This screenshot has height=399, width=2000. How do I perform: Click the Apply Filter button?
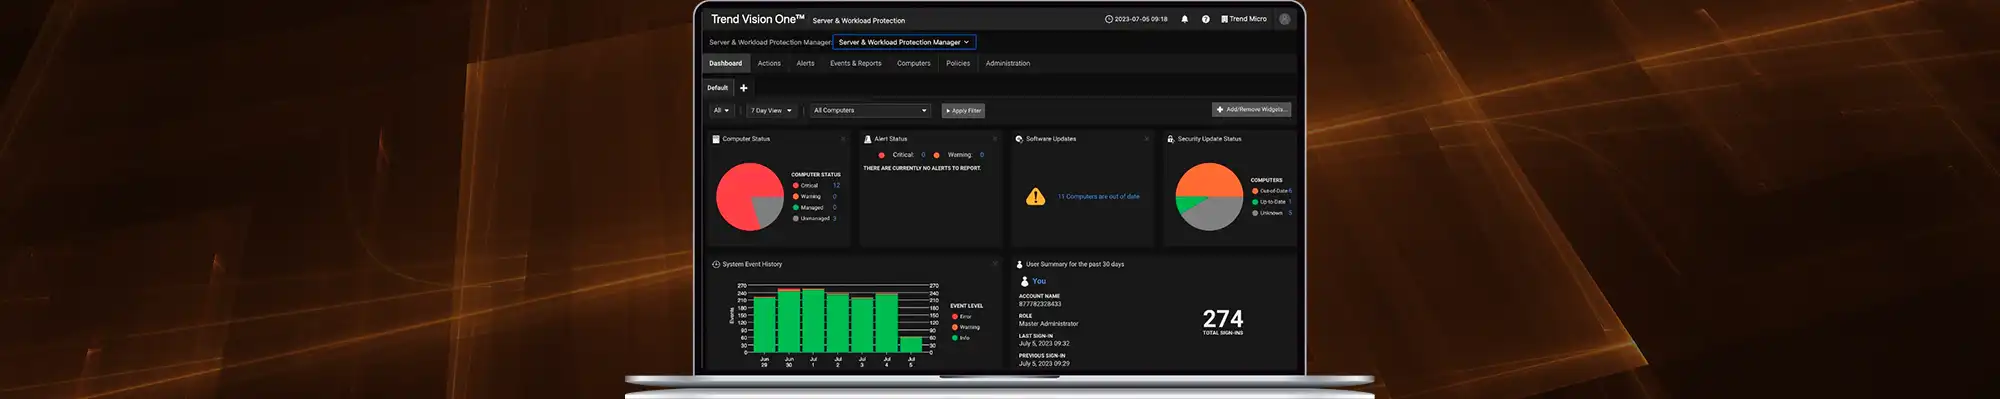coord(964,111)
